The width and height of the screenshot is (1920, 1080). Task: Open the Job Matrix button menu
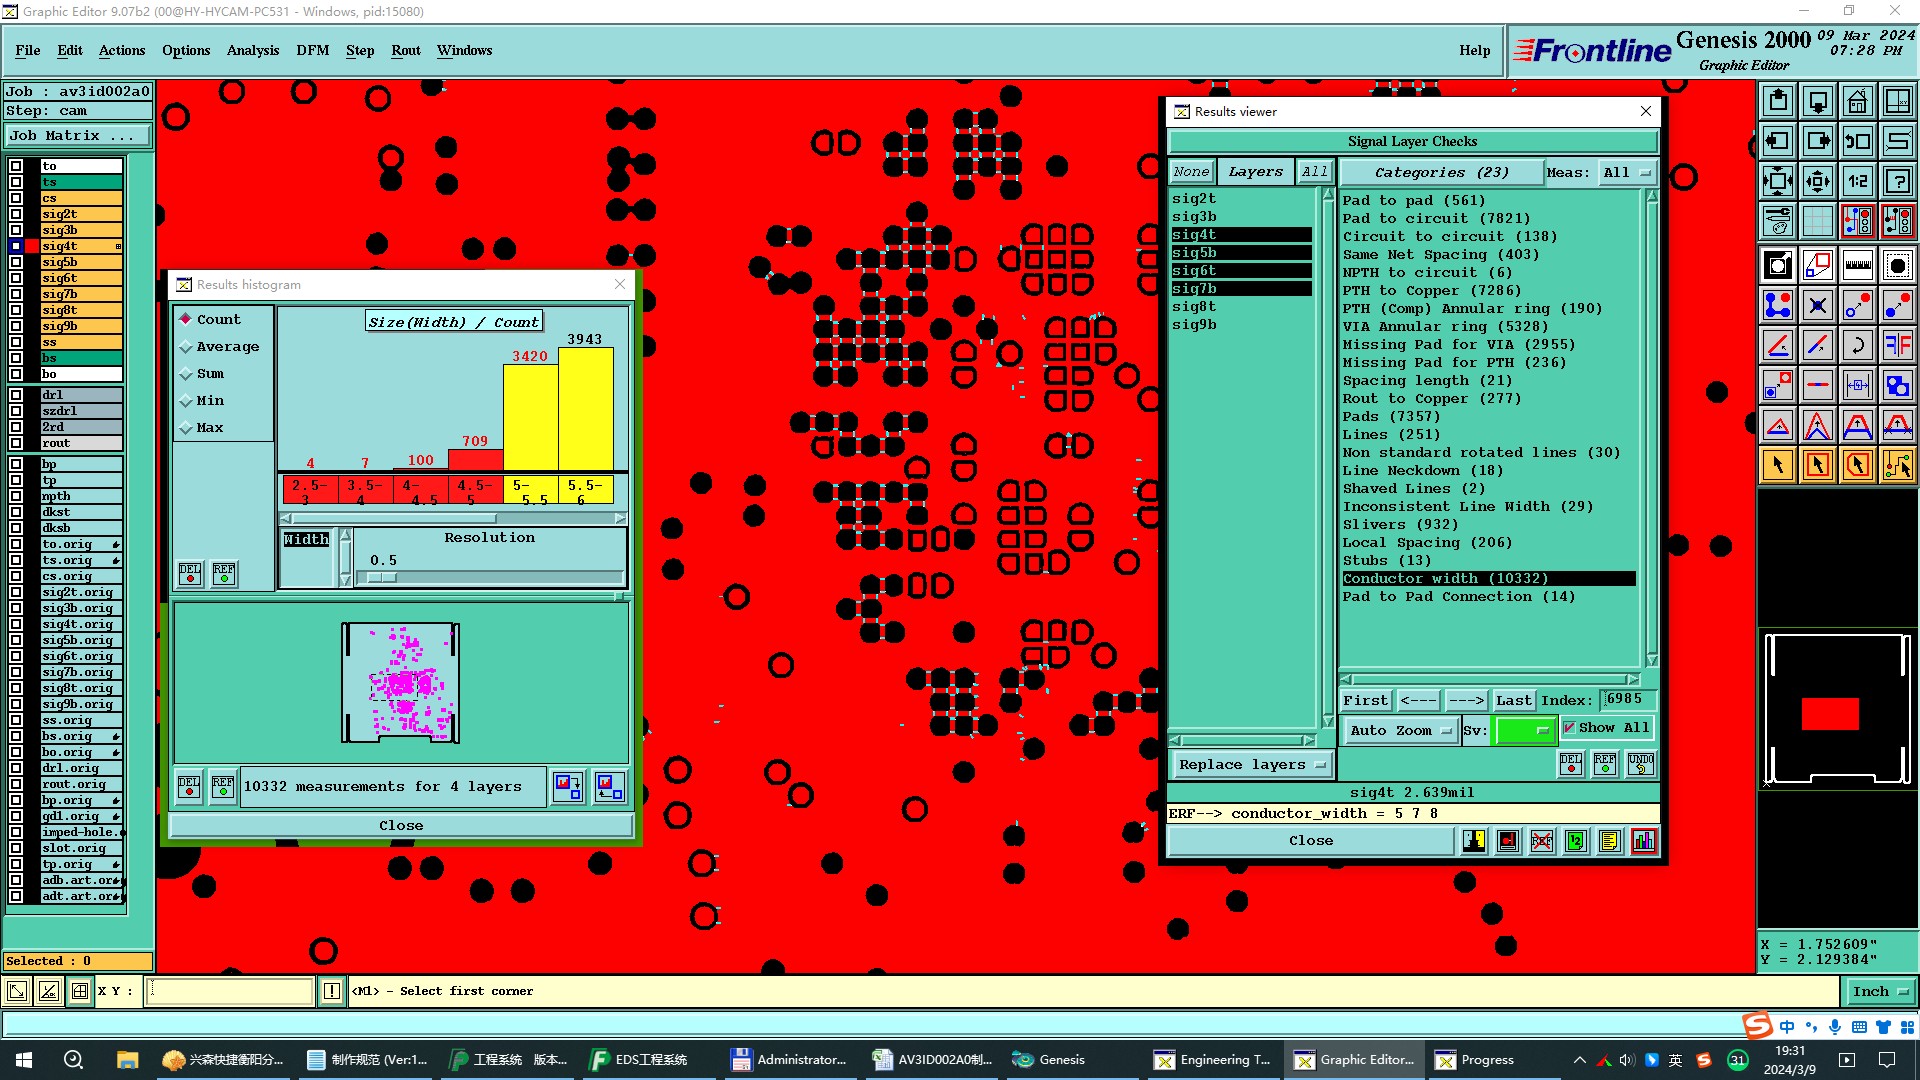coord(78,135)
